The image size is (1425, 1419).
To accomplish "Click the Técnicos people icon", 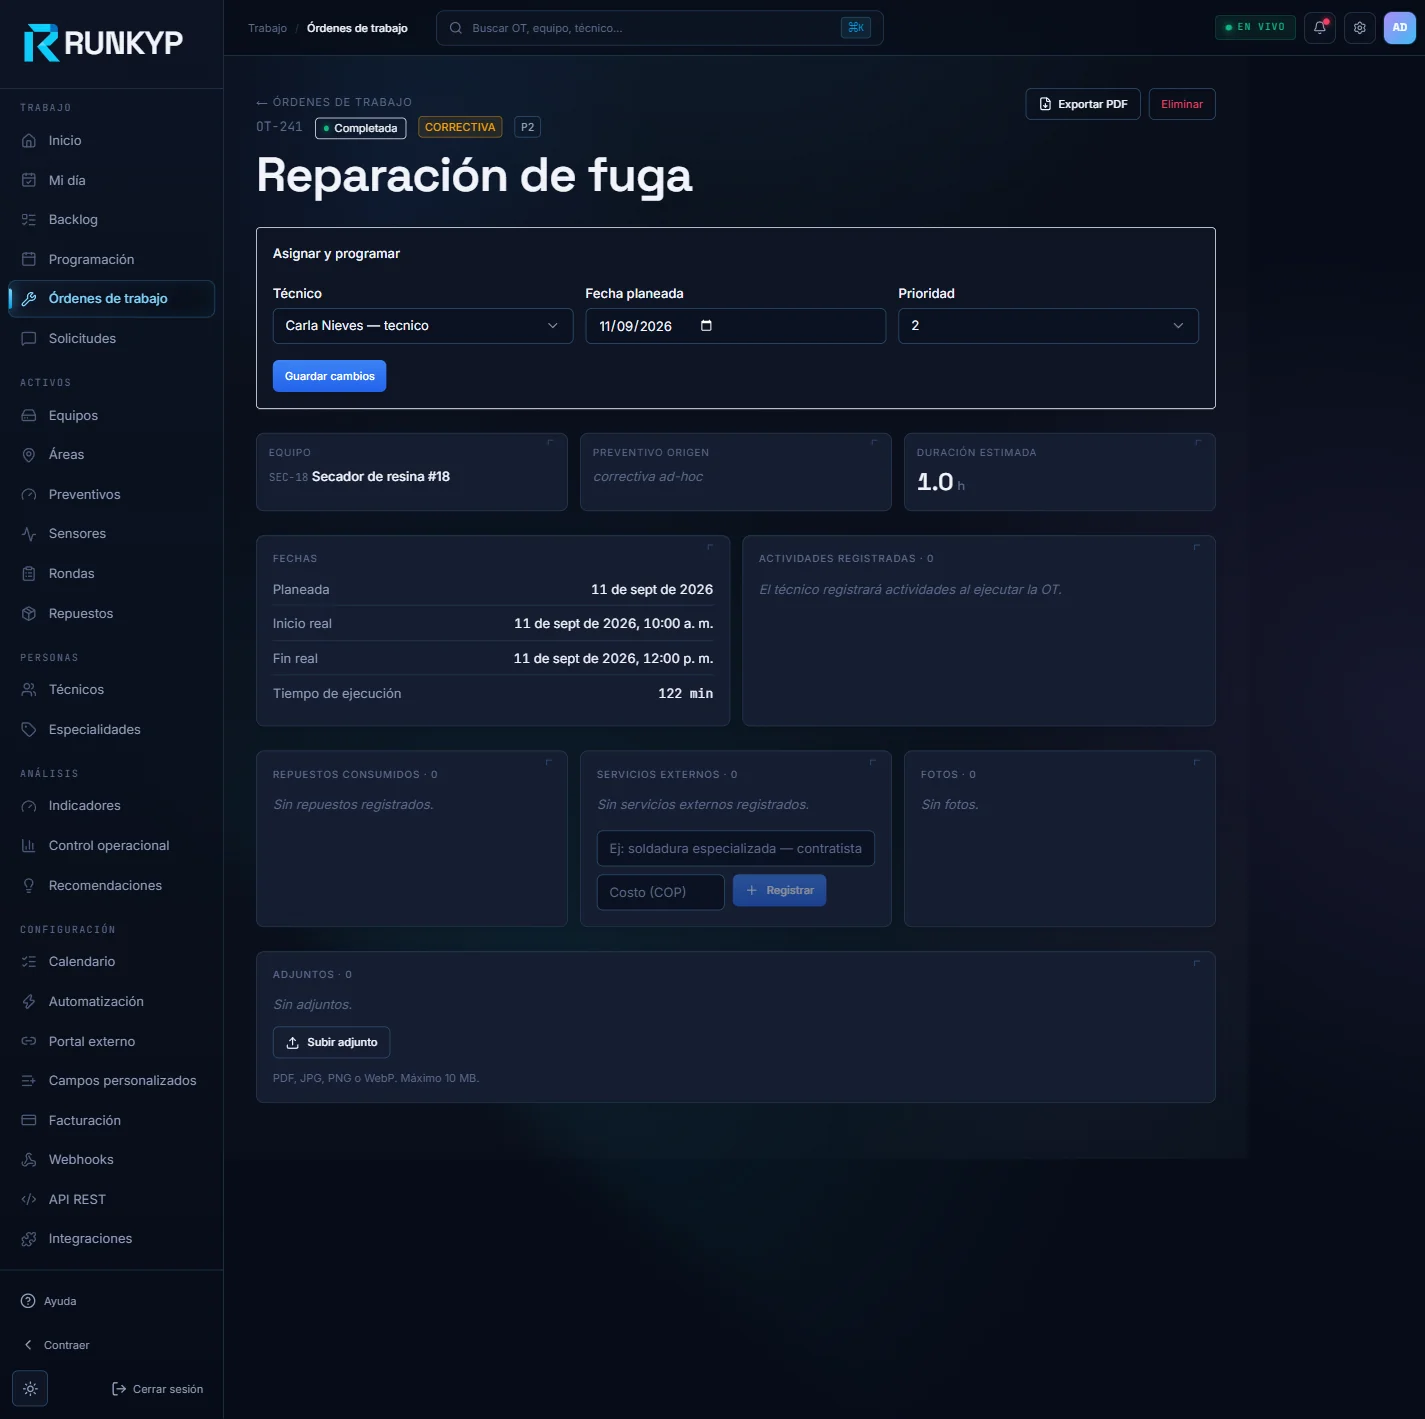I will pyautogui.click(x=29, y=690).
